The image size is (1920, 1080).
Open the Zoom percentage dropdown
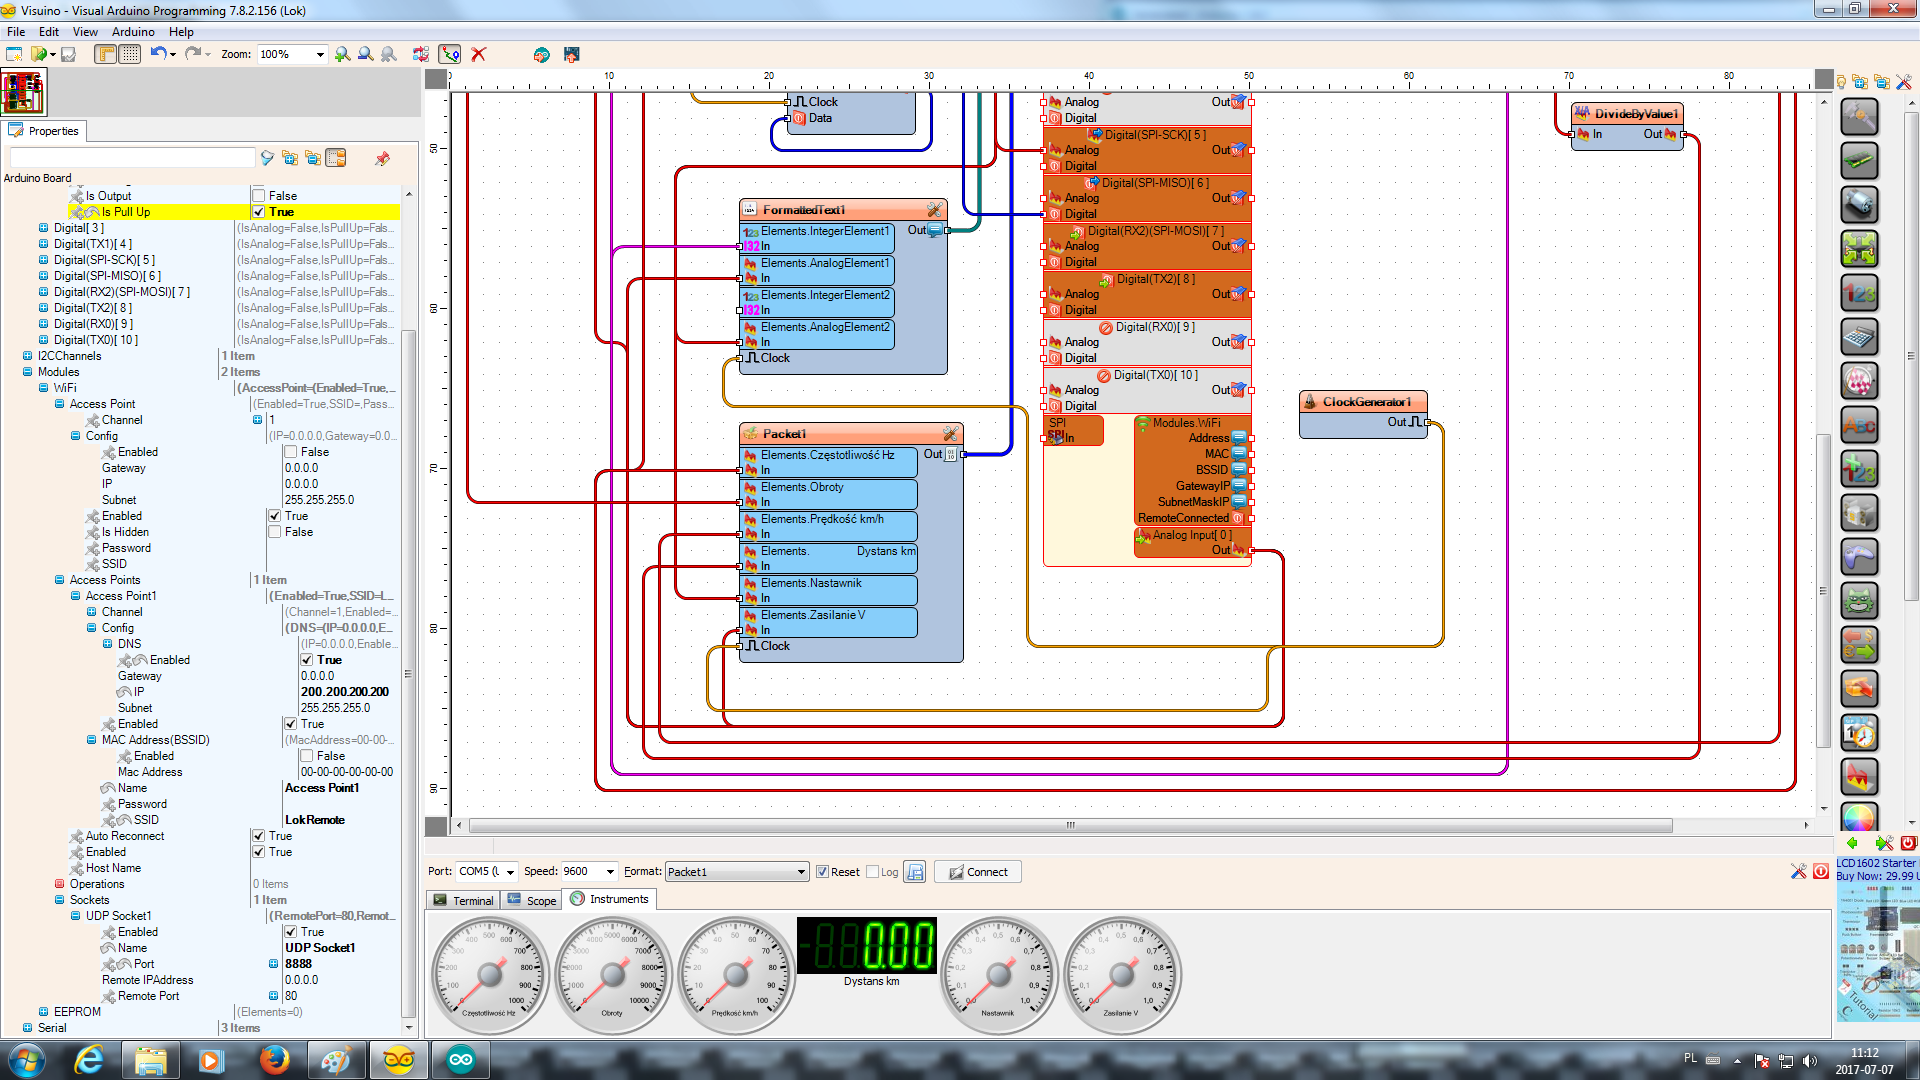[320, 54]
